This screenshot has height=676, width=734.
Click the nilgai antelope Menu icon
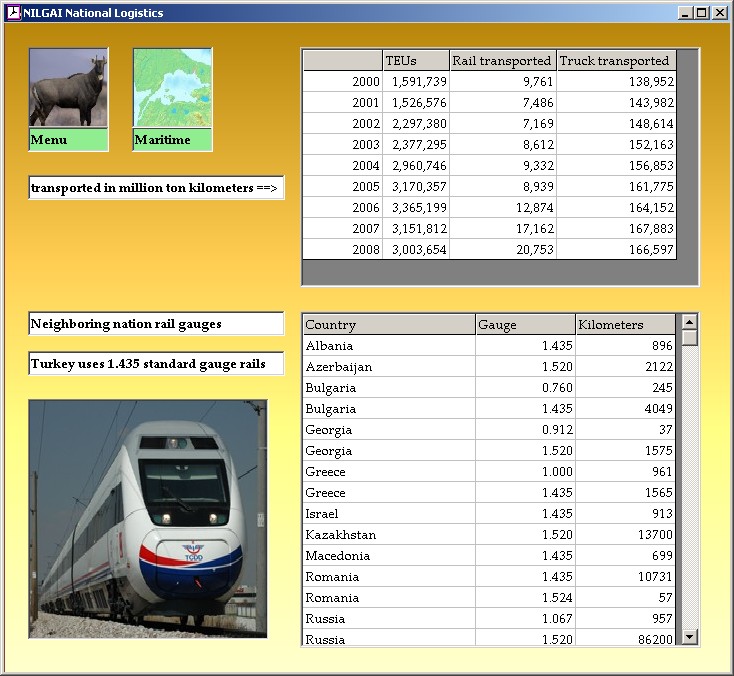coord(68,88)
